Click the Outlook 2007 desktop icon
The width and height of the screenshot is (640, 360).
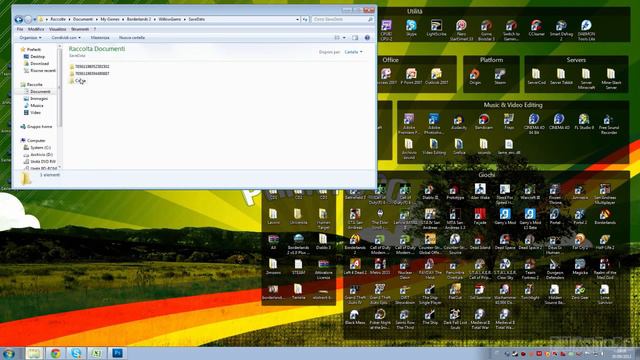[x=436, y=77]
